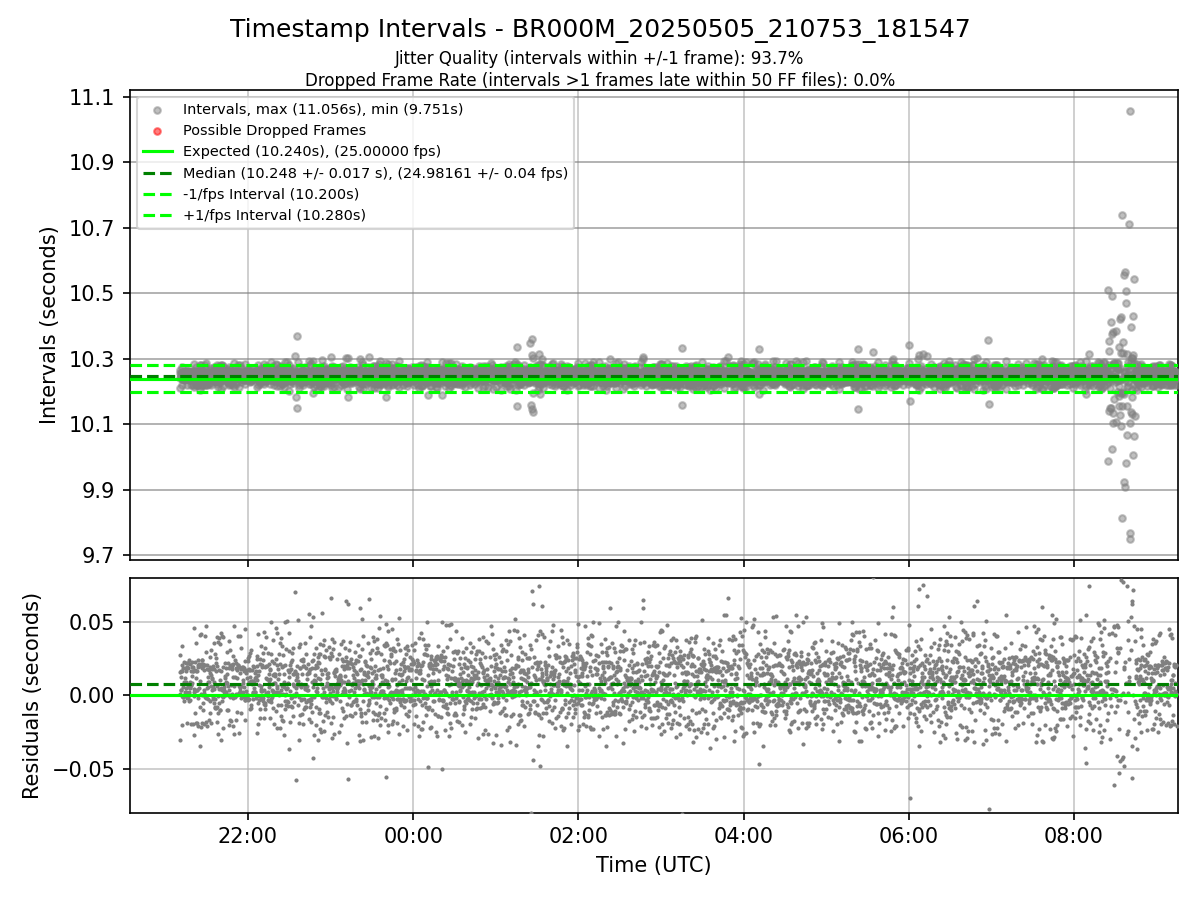Select legend entry "Intervals, max (11.056s), min (9.751s)"
Viewport: 1200px width, 900px height.
(x=323, y=109)
